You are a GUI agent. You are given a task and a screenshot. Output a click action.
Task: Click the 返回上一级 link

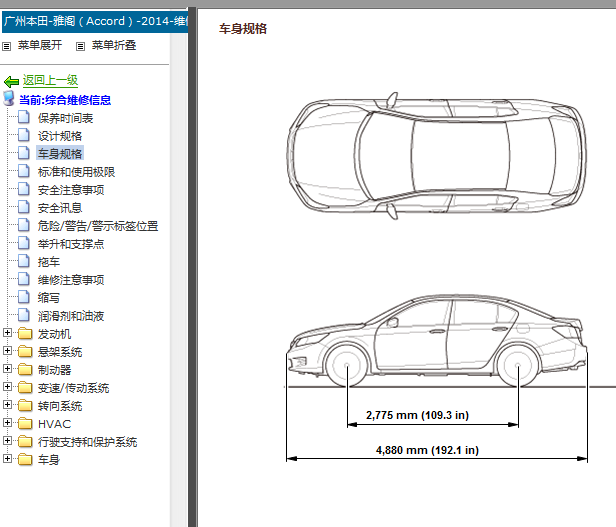(x=50, y=81)
